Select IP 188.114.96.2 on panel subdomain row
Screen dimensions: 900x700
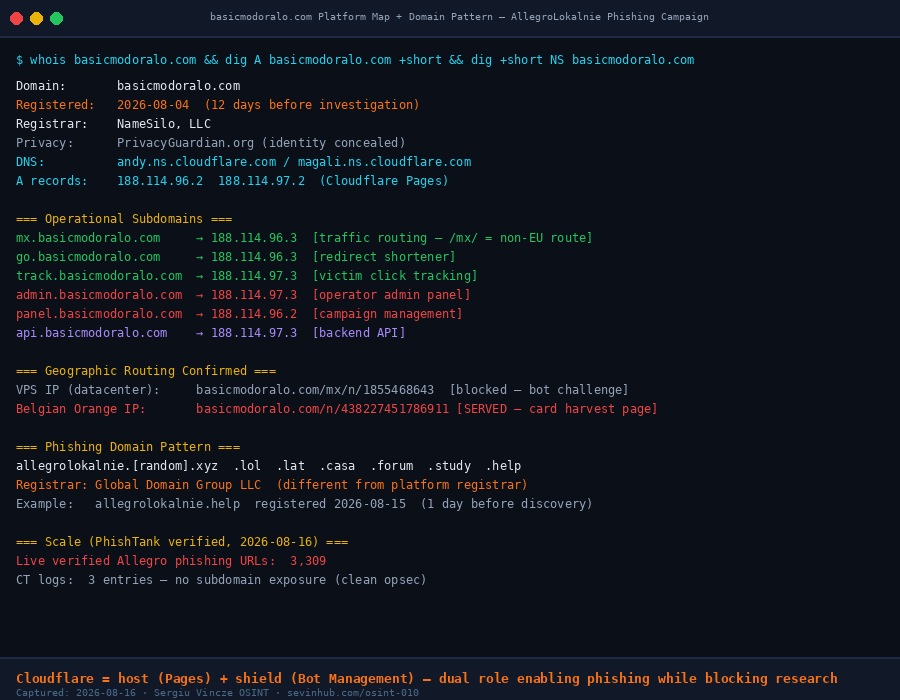click(254, 313)
